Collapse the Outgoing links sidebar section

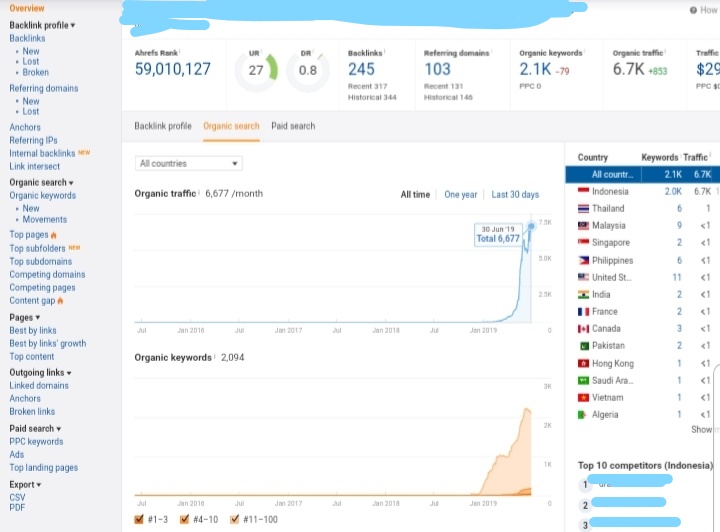tap(40, 372)
